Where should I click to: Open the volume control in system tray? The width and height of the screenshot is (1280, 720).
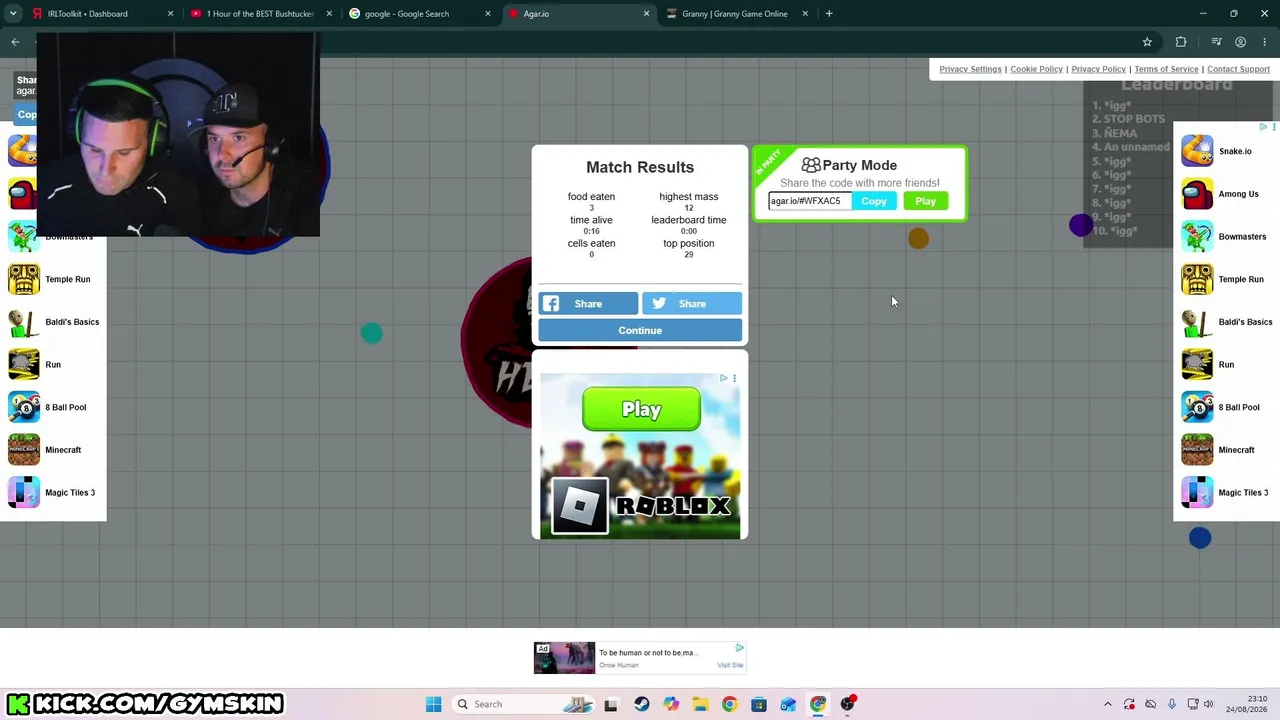1208,704
